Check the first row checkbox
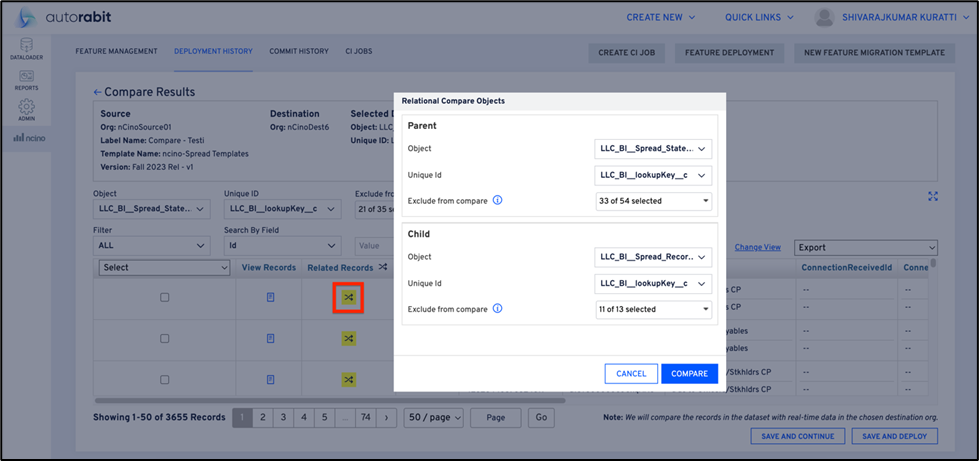This screenshot has width=979, height=461. coord(165,297)
